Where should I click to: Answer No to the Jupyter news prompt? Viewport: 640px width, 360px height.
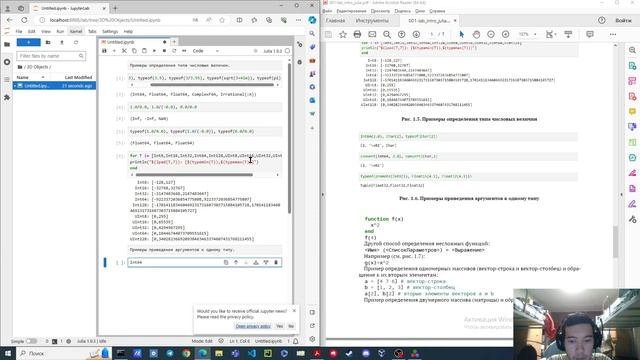click(291, 326)
